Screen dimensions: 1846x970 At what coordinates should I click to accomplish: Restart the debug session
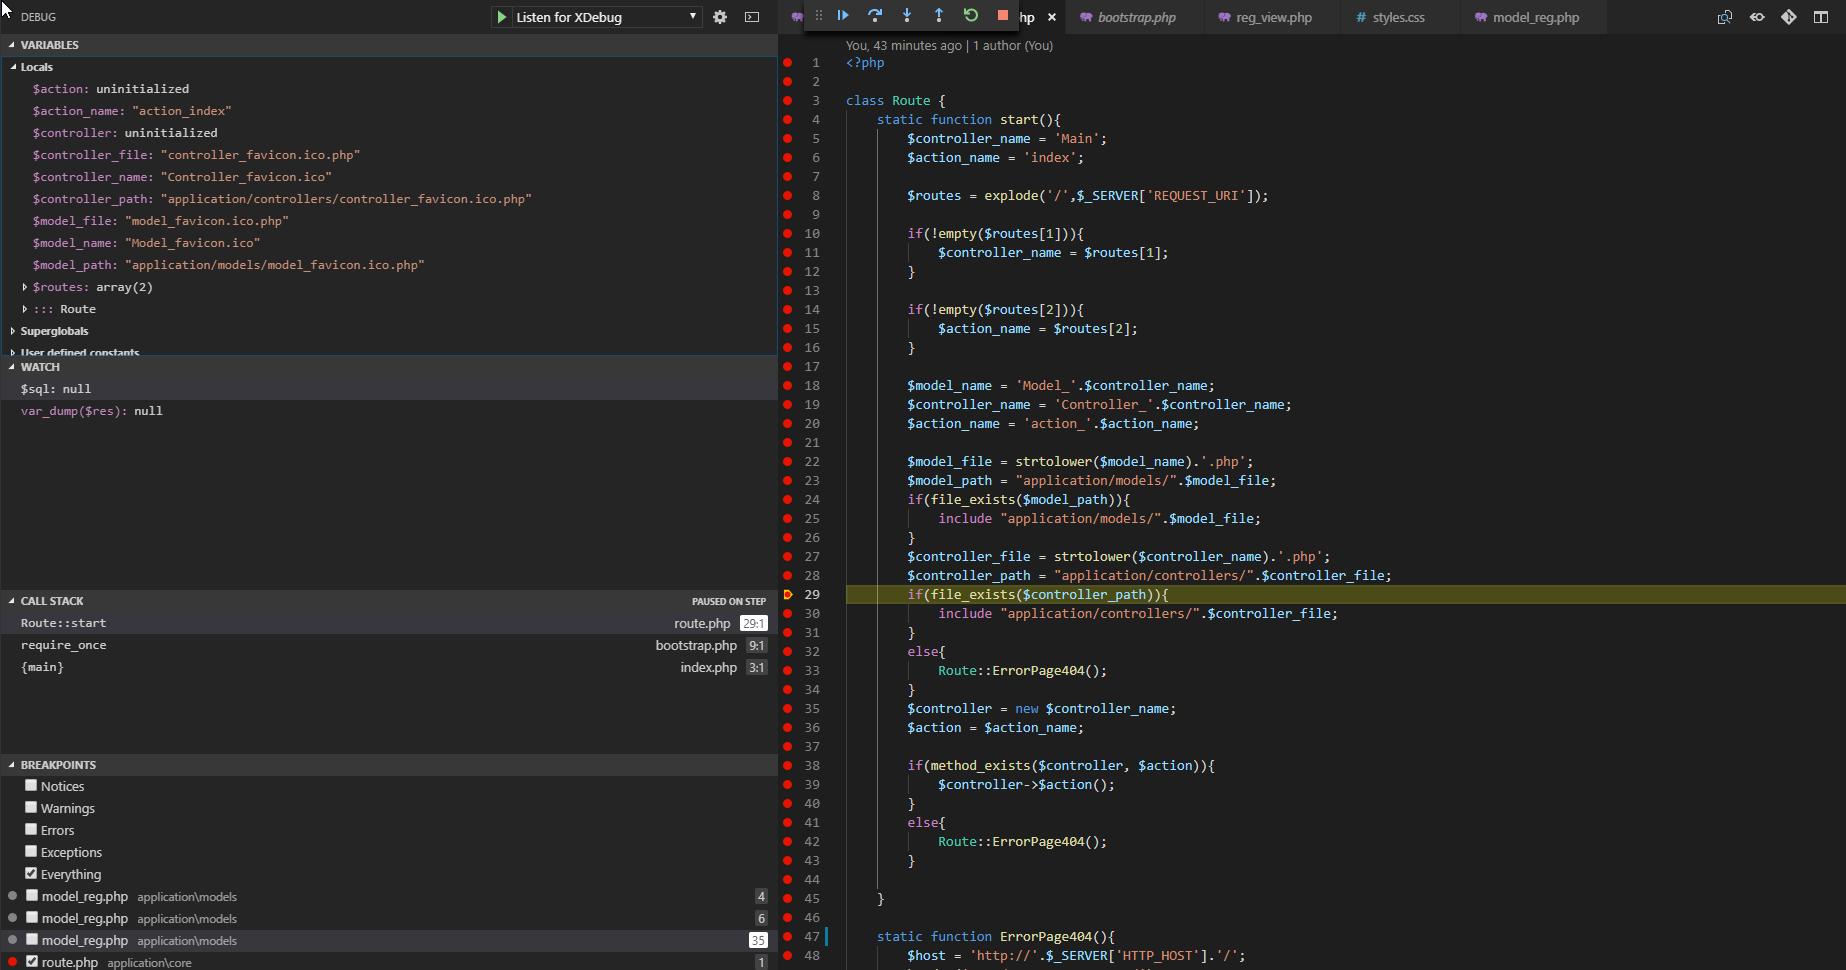click(x=971, y=16)
